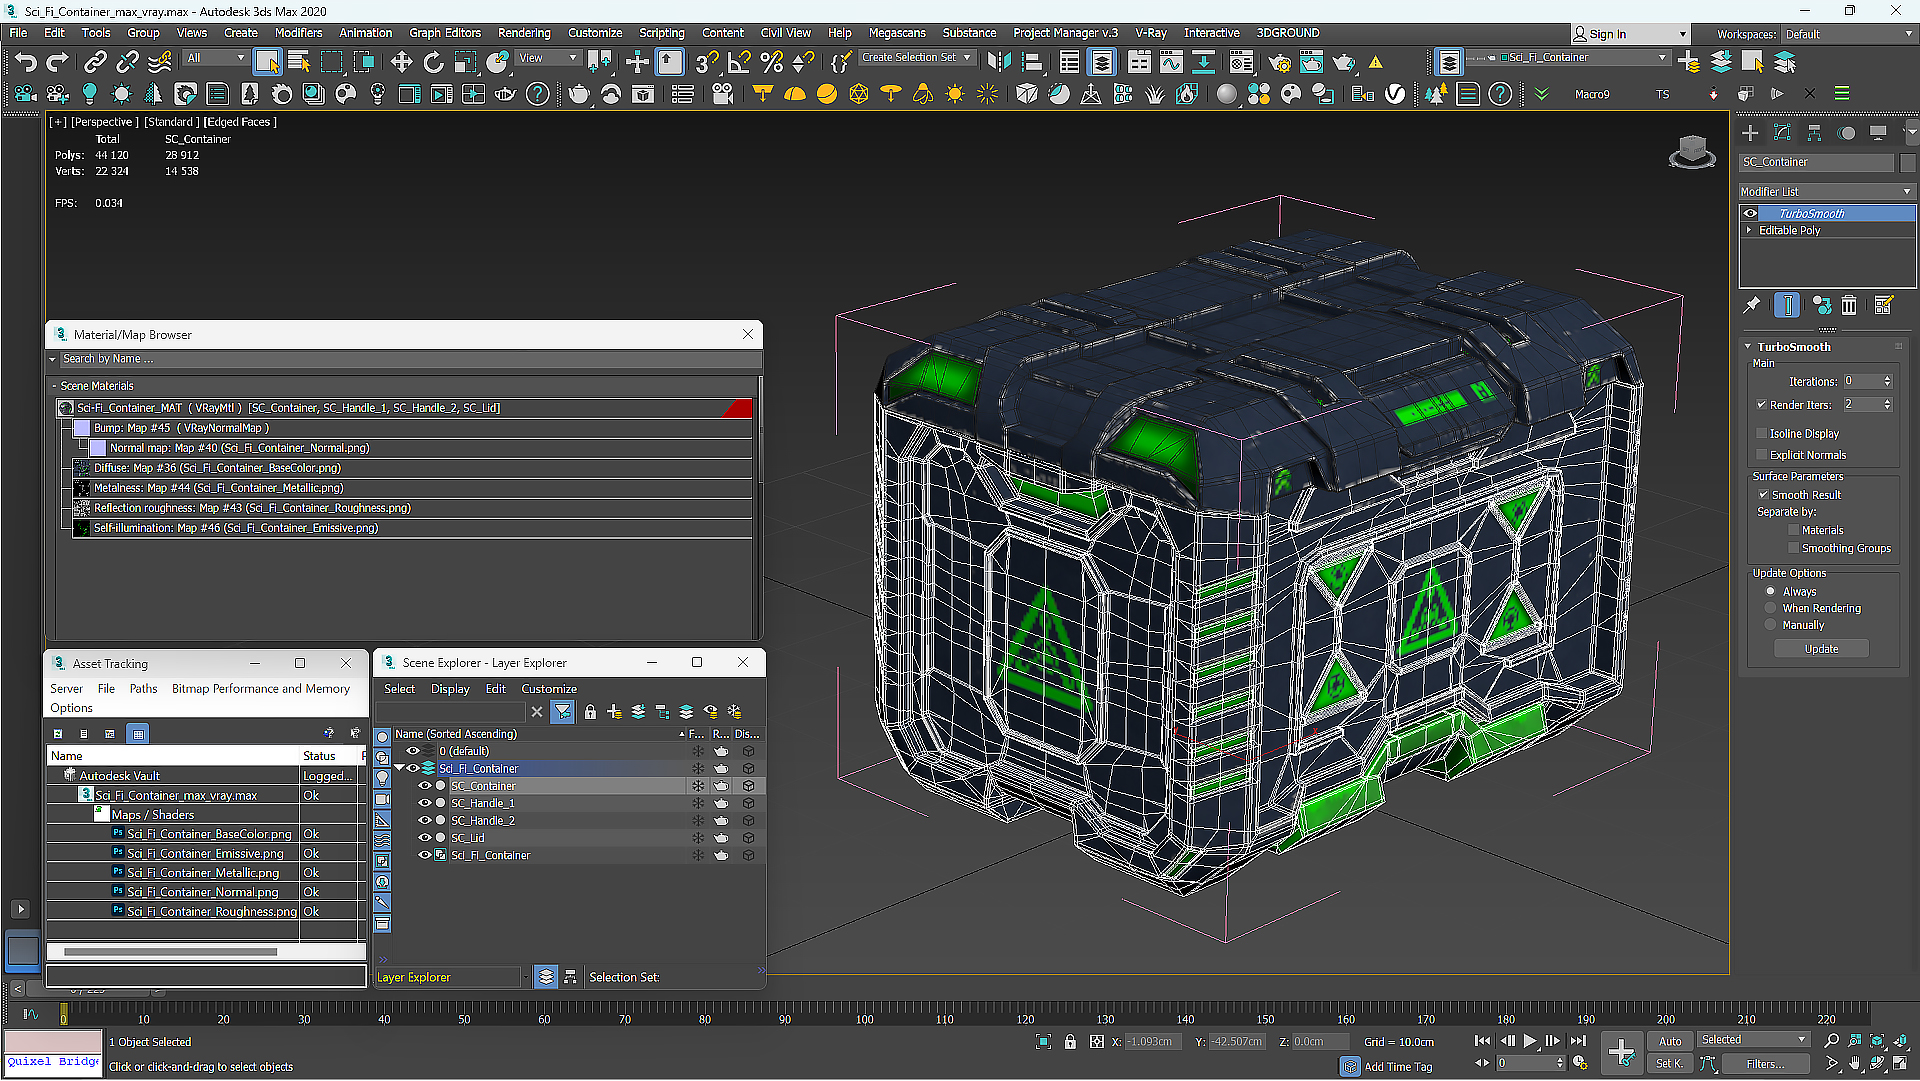Select the Select and Link tool

(95, 62)
